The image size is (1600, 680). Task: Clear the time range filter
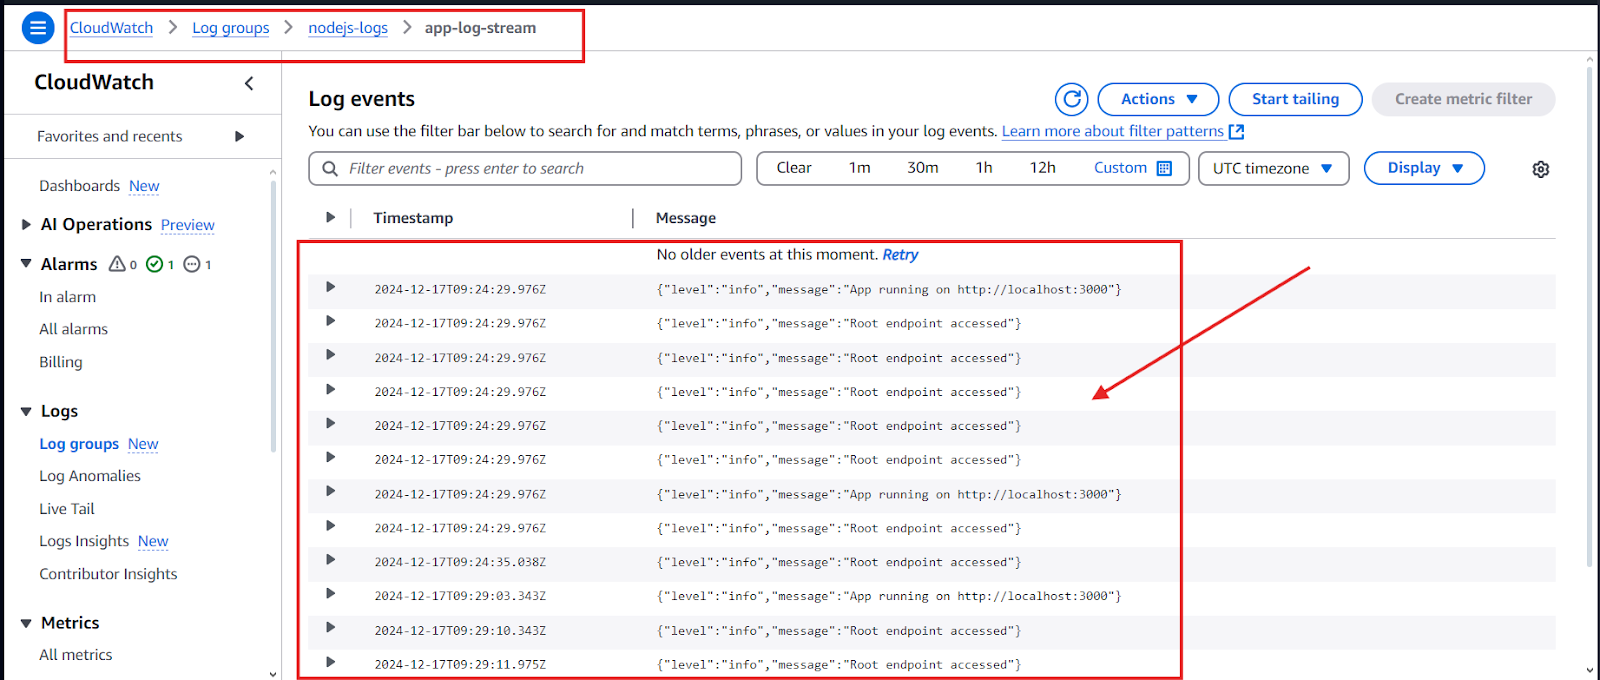pos(794,168)
